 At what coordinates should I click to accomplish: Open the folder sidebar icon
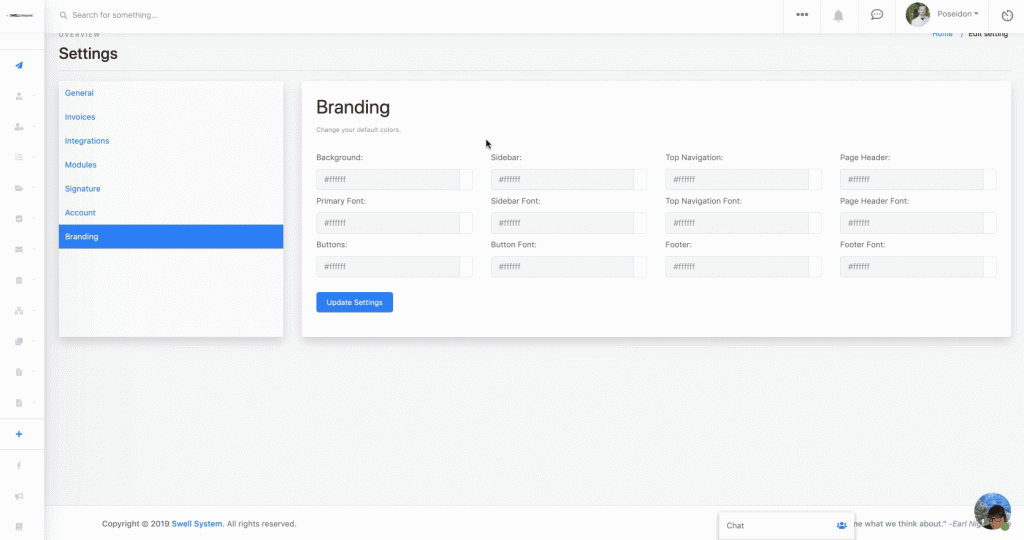19,188
